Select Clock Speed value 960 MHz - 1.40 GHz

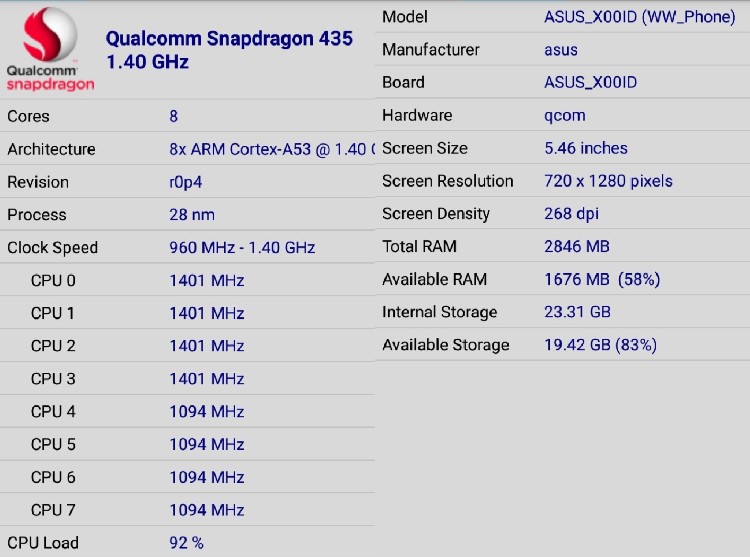[x=242, y=248]
